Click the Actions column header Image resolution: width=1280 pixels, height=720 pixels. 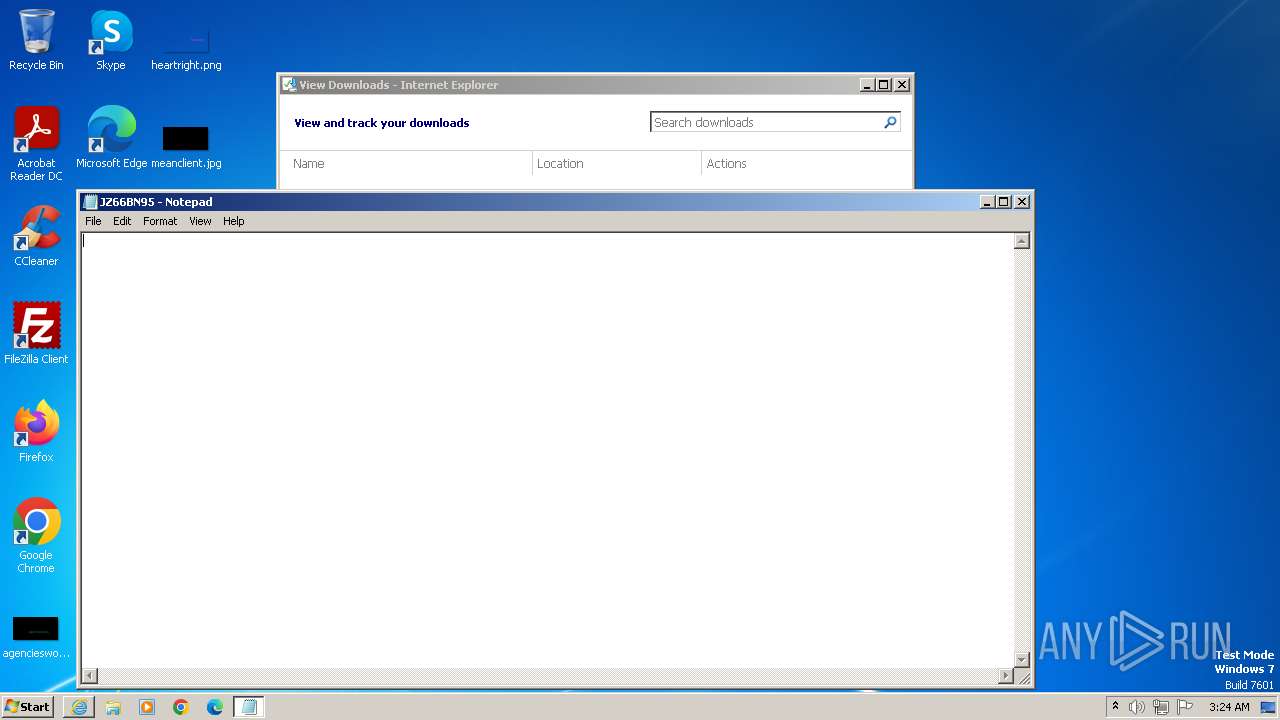tap(727, 163)
